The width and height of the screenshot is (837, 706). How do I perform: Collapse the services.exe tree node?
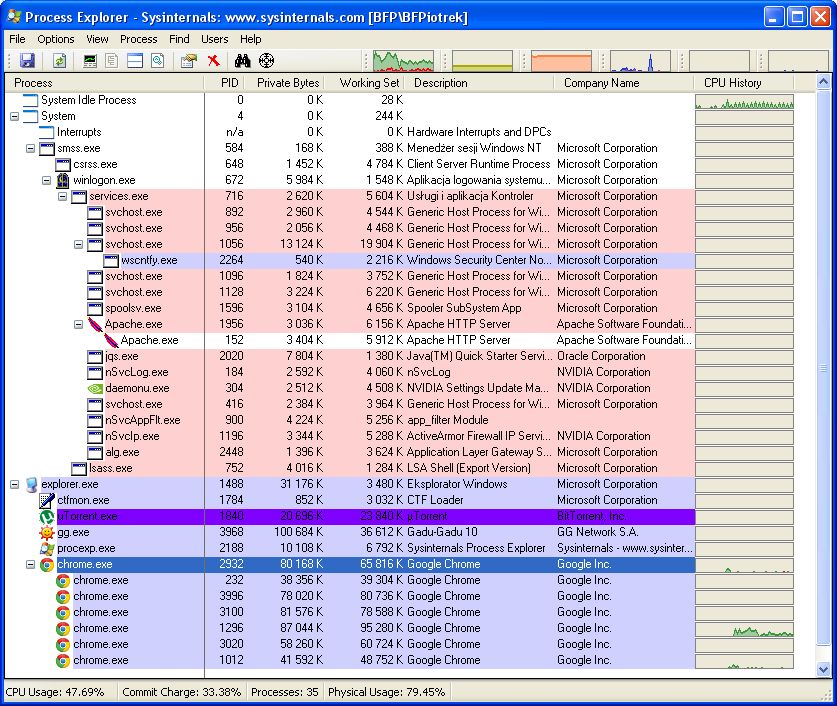pos(62,196)
